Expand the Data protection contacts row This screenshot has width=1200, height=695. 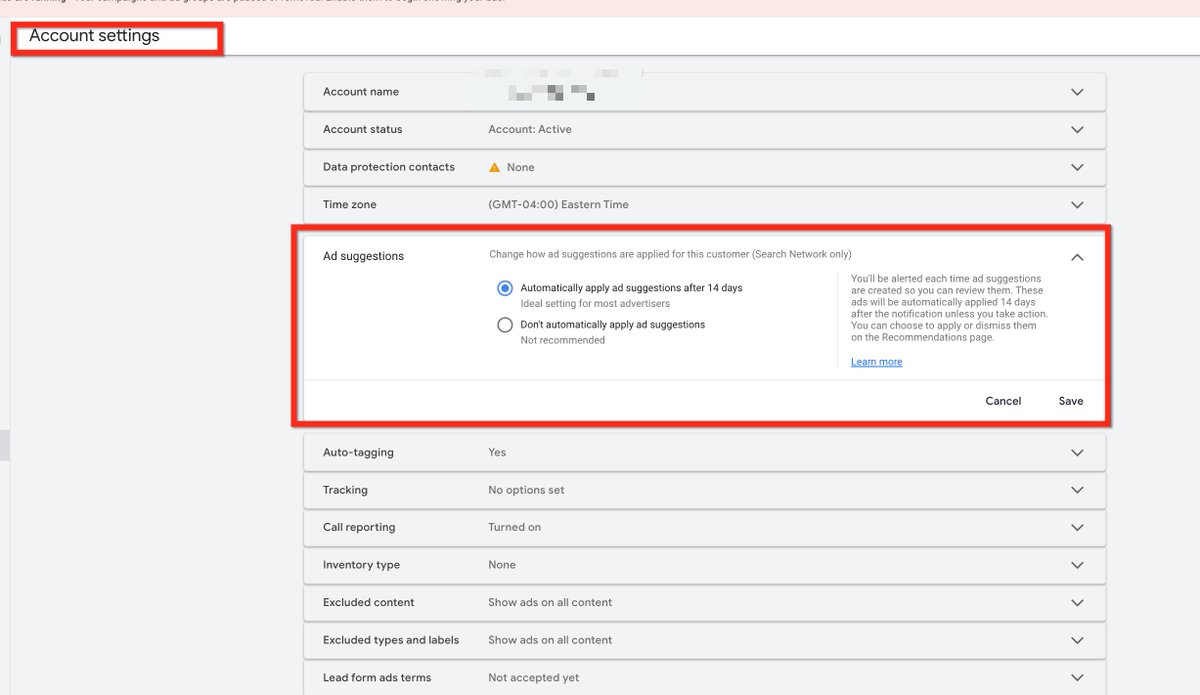point(1077,167)
